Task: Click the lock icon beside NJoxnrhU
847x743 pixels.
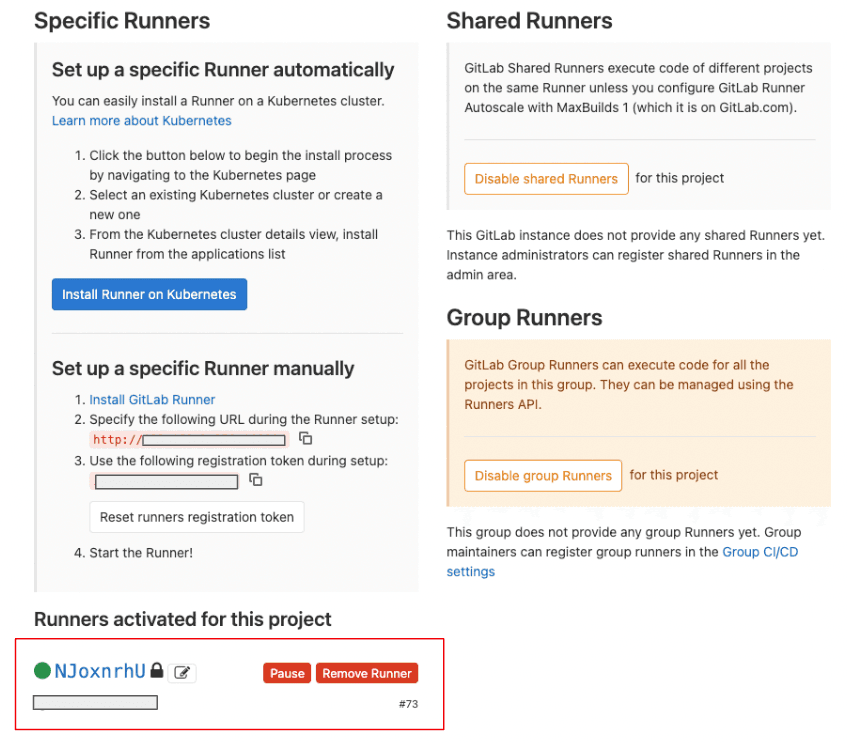Action: pos(156,672)
